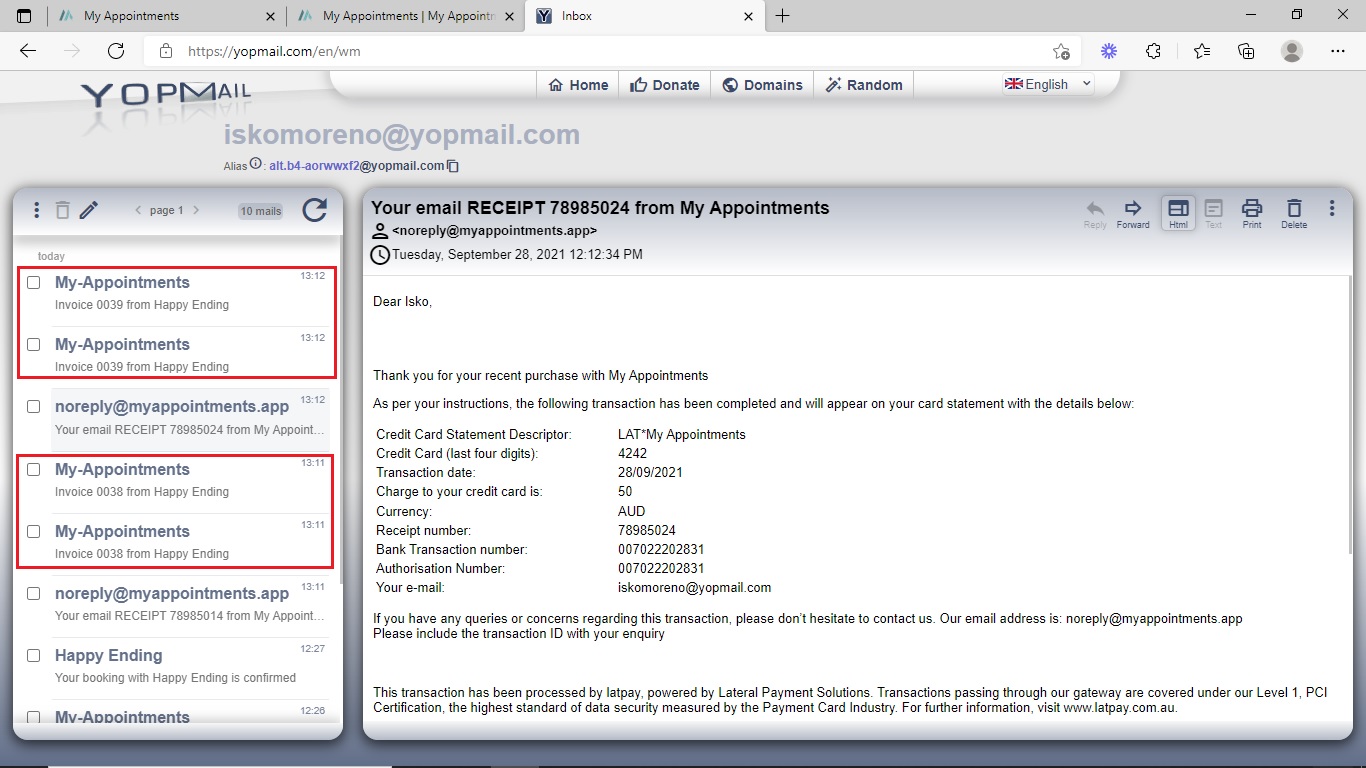The width and height of the screenshot is (1366, 768).
Task: Check the first Invoice 0039 email checkbox
Action: click(x=34, y=283)
